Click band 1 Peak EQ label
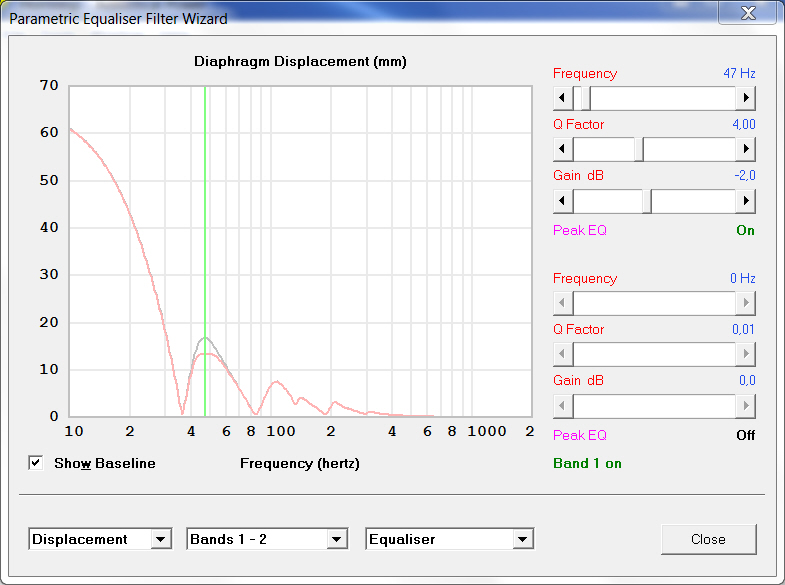The image size is (785, 585). point(580,230)
